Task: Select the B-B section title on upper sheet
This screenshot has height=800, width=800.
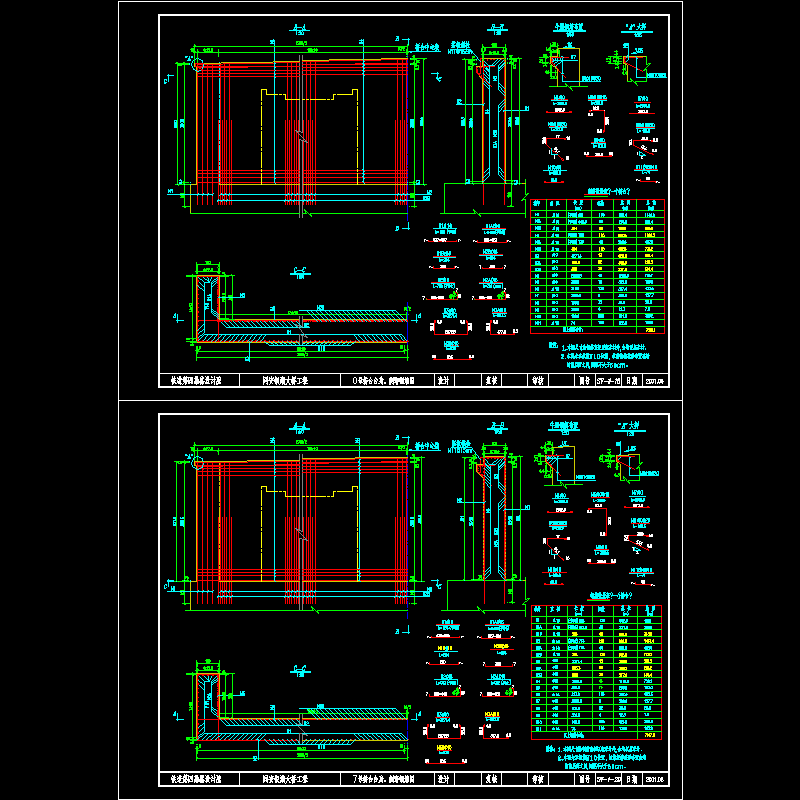Action: tap(497, 30)
